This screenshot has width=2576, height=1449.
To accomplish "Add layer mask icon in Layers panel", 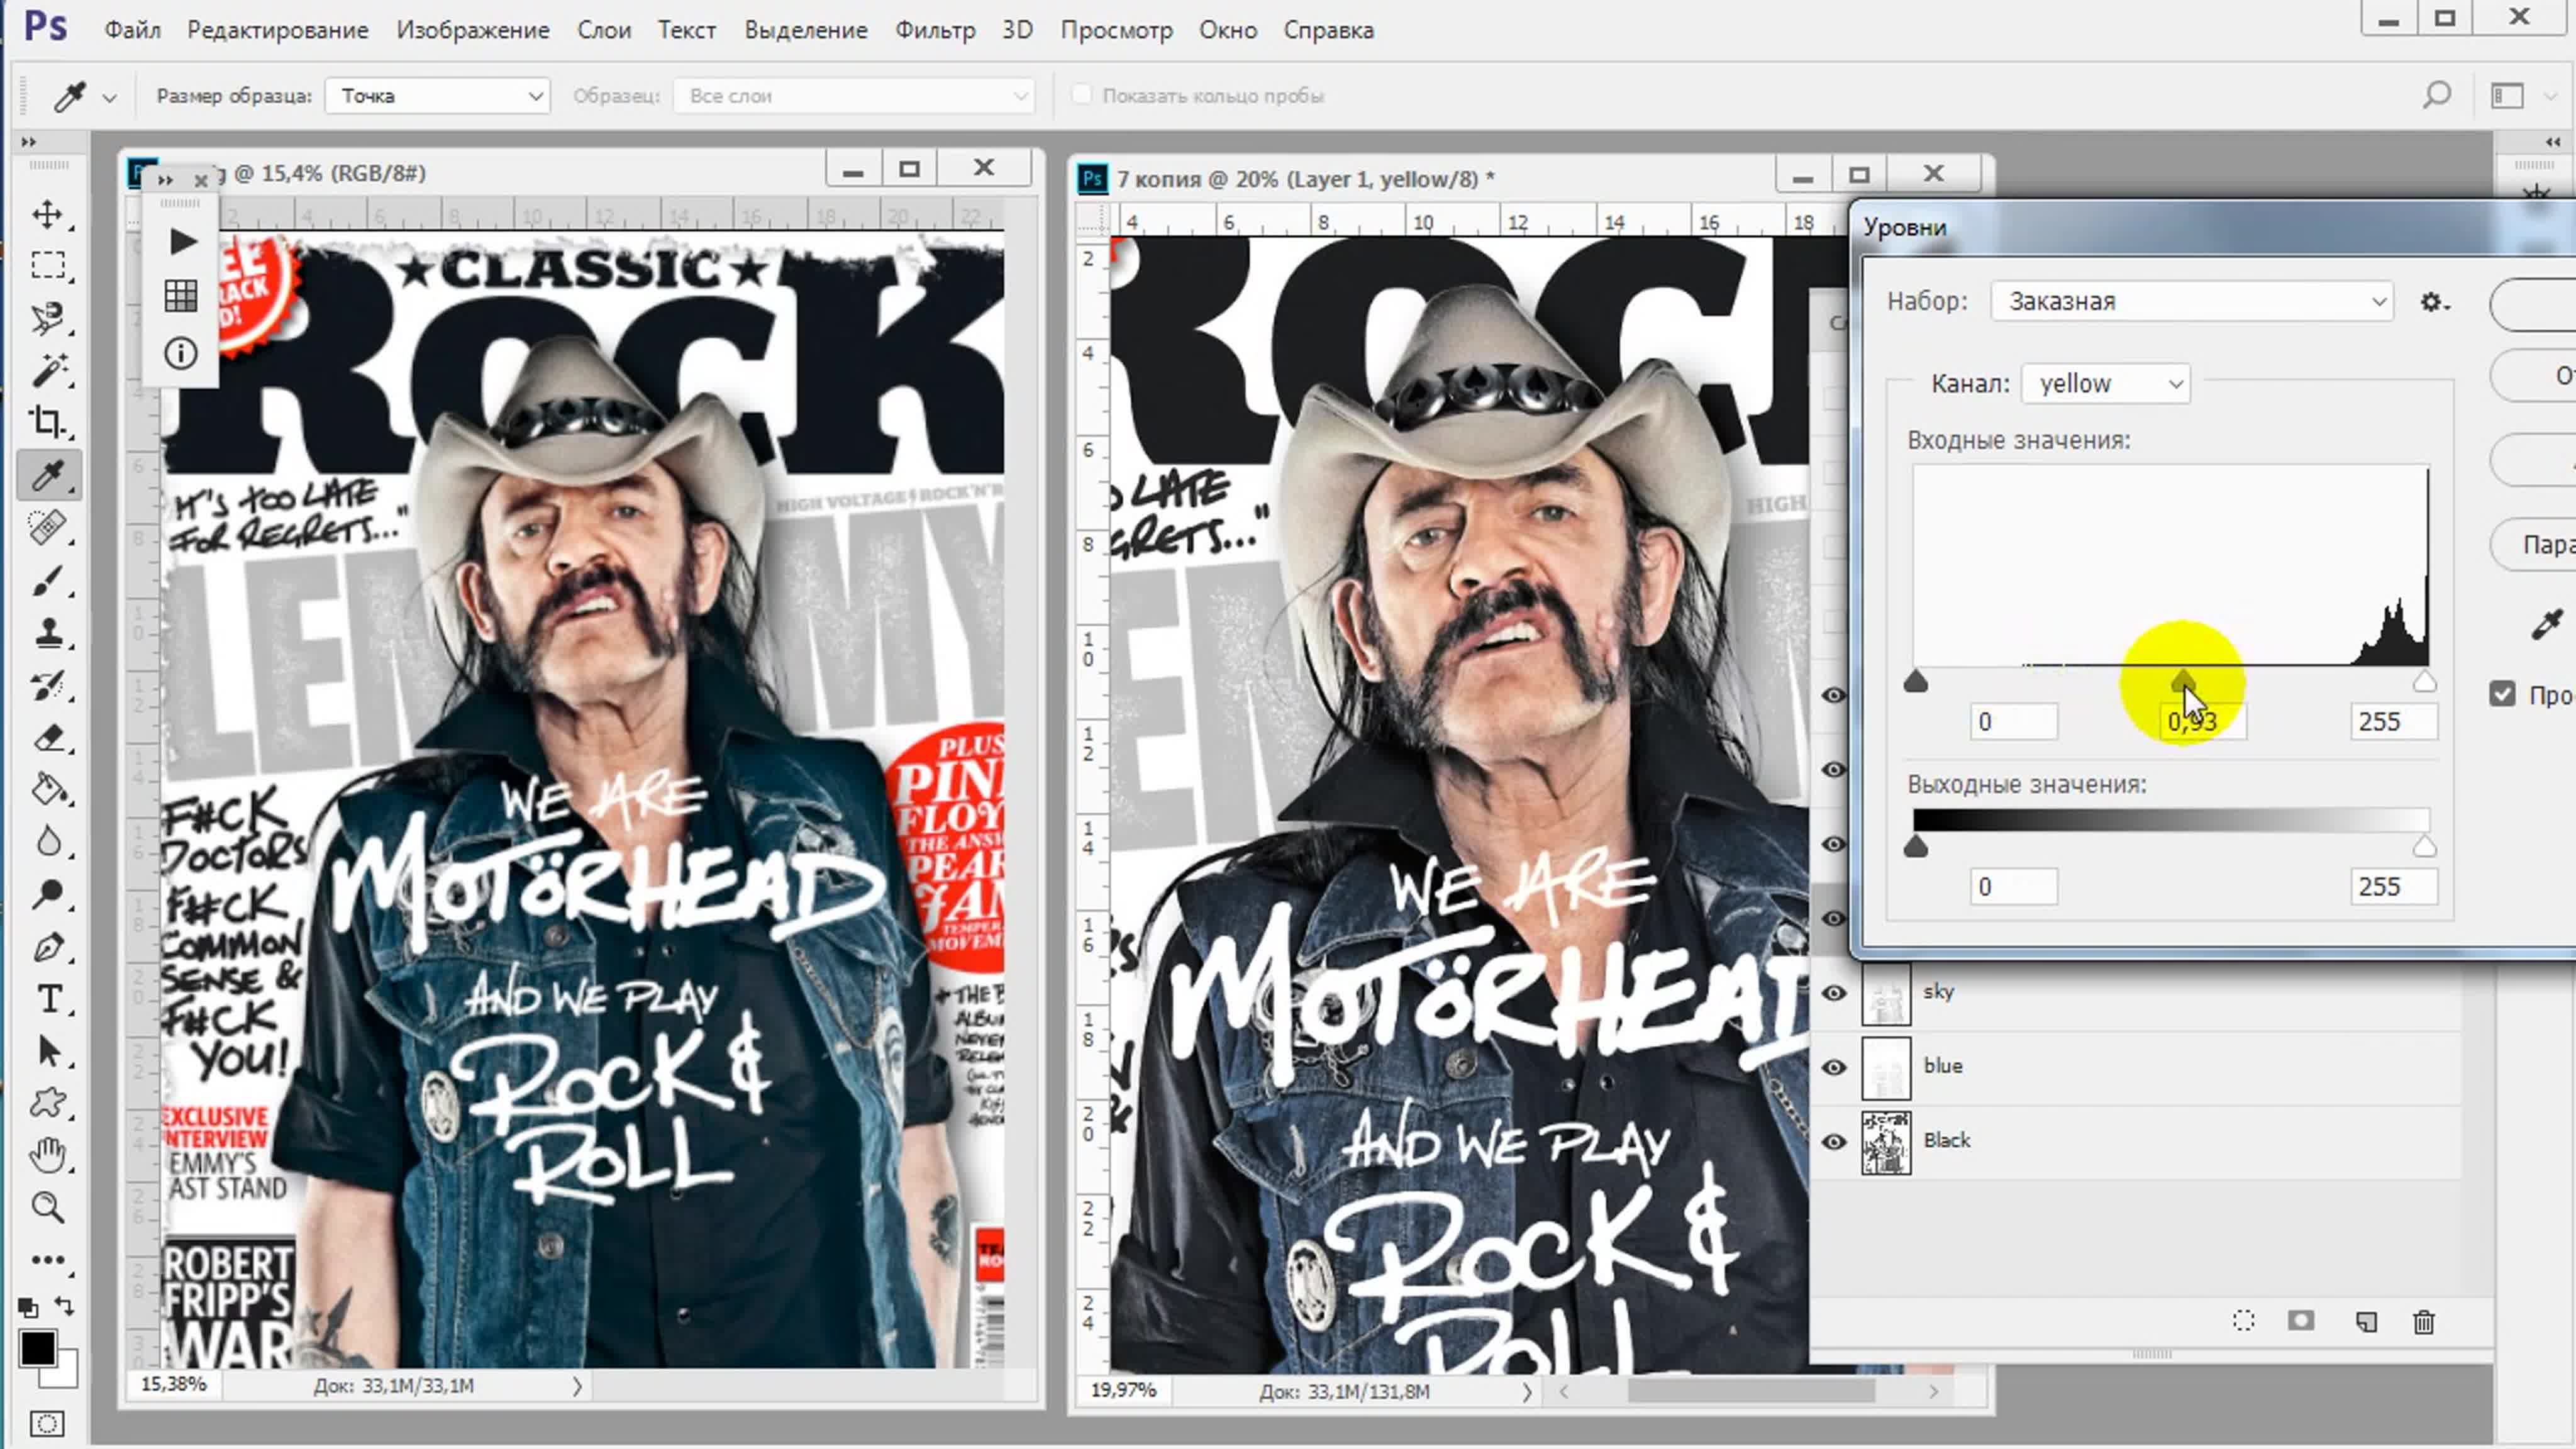I will click(x=2301, y=1321).
